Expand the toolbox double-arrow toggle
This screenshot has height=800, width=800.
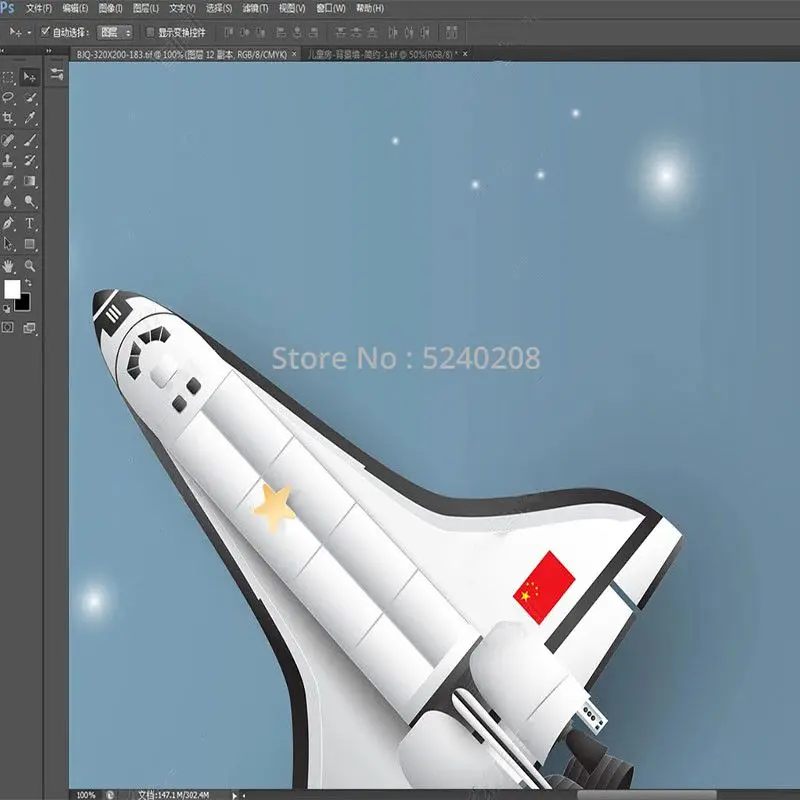49,51
